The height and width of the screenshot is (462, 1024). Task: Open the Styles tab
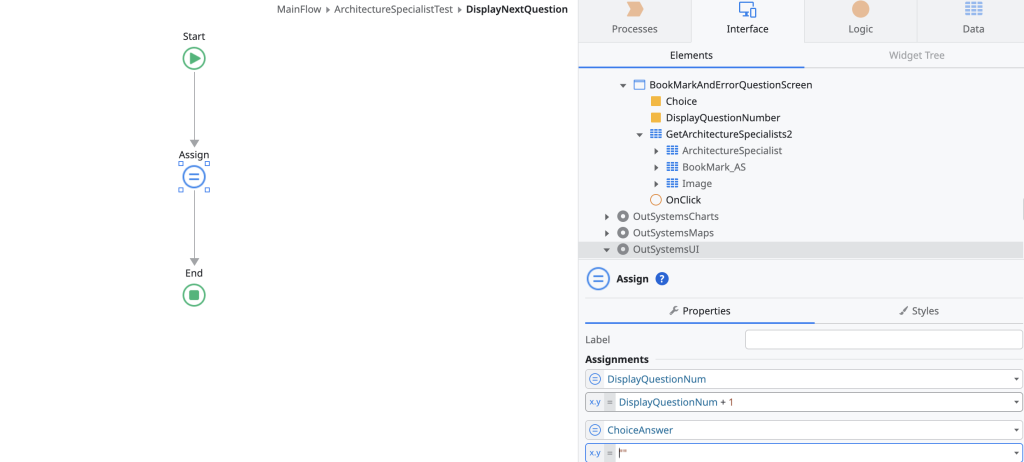[919, 311]
